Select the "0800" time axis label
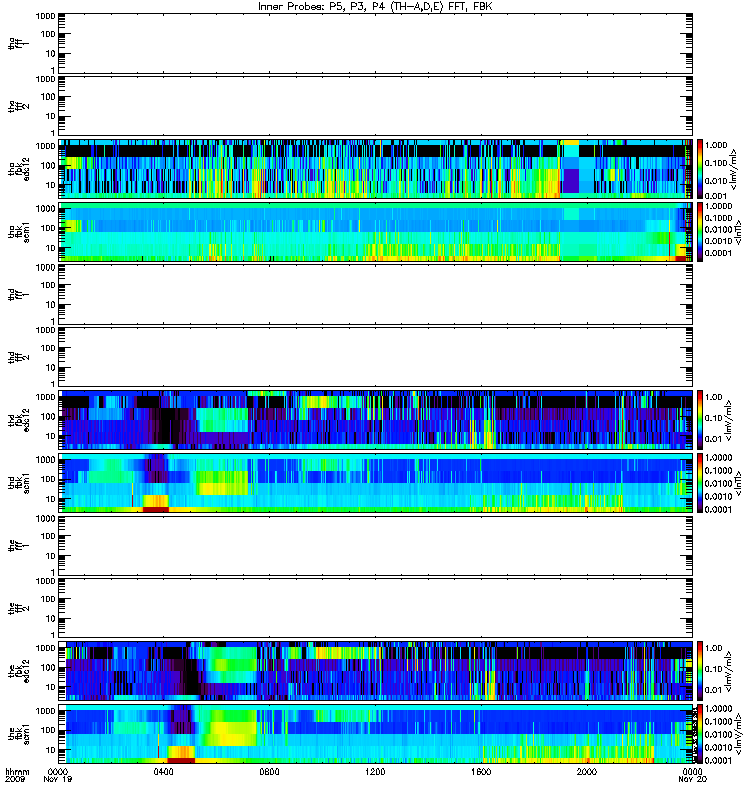 (x=269, y=771)
